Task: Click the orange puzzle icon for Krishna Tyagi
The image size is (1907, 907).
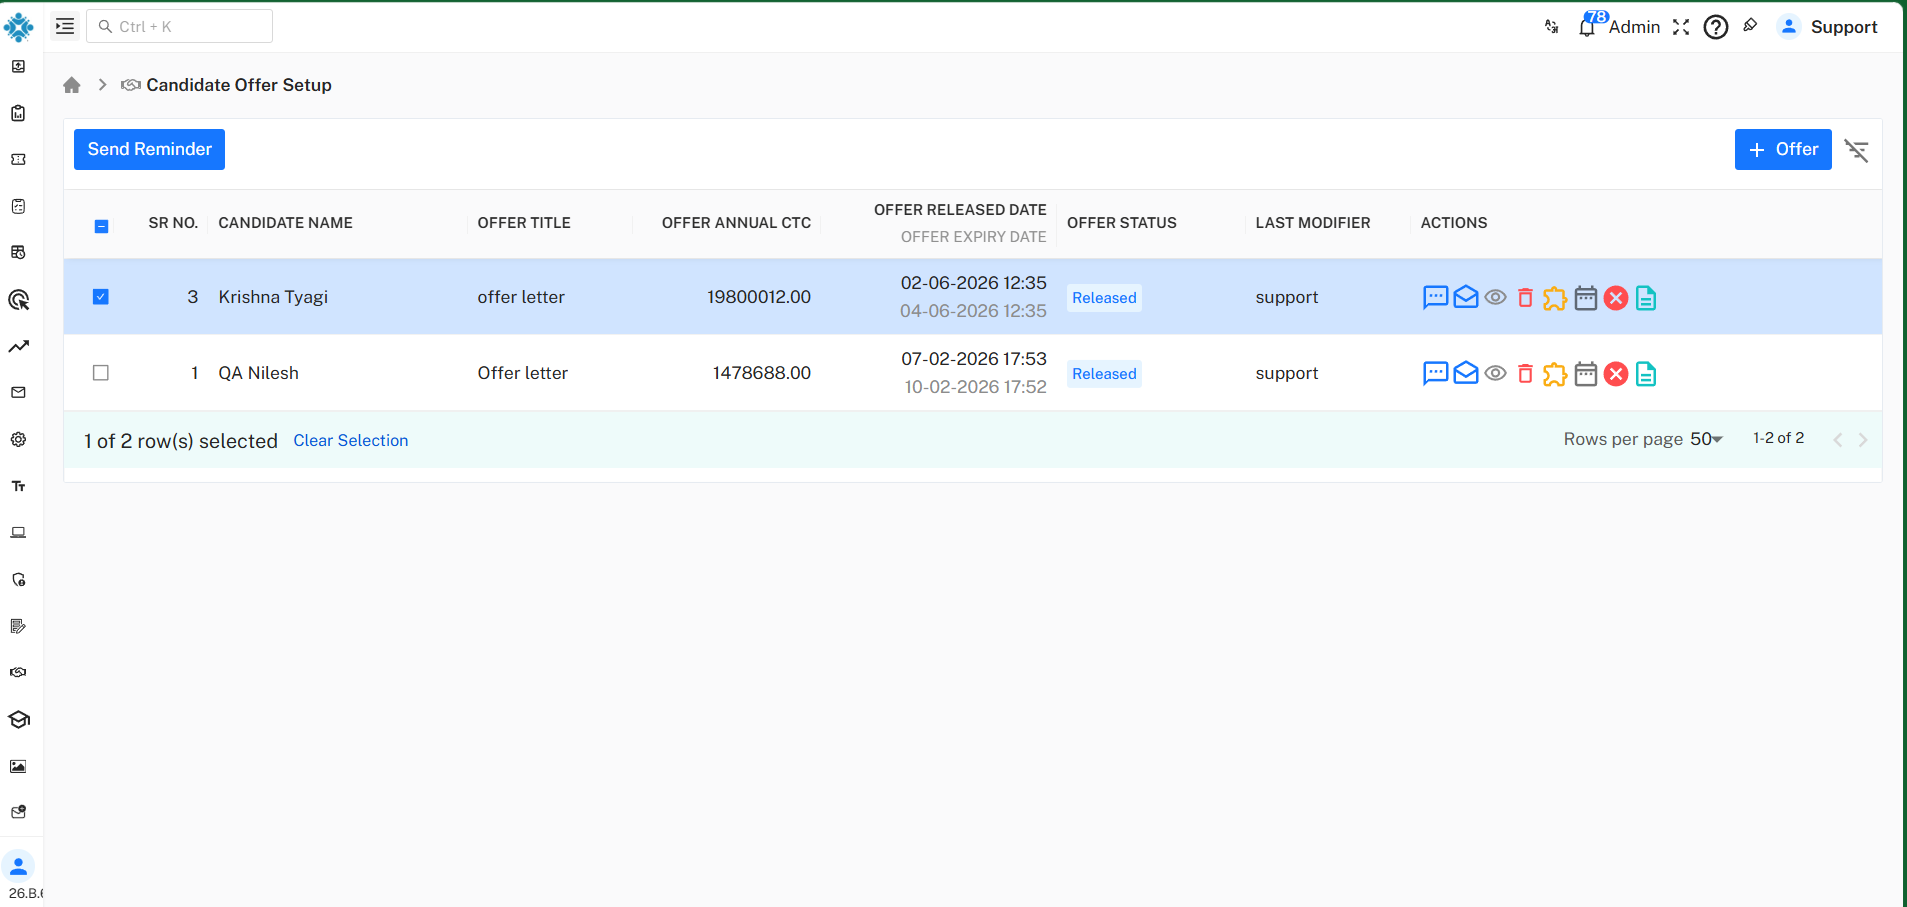Action: pos(1555,298)
